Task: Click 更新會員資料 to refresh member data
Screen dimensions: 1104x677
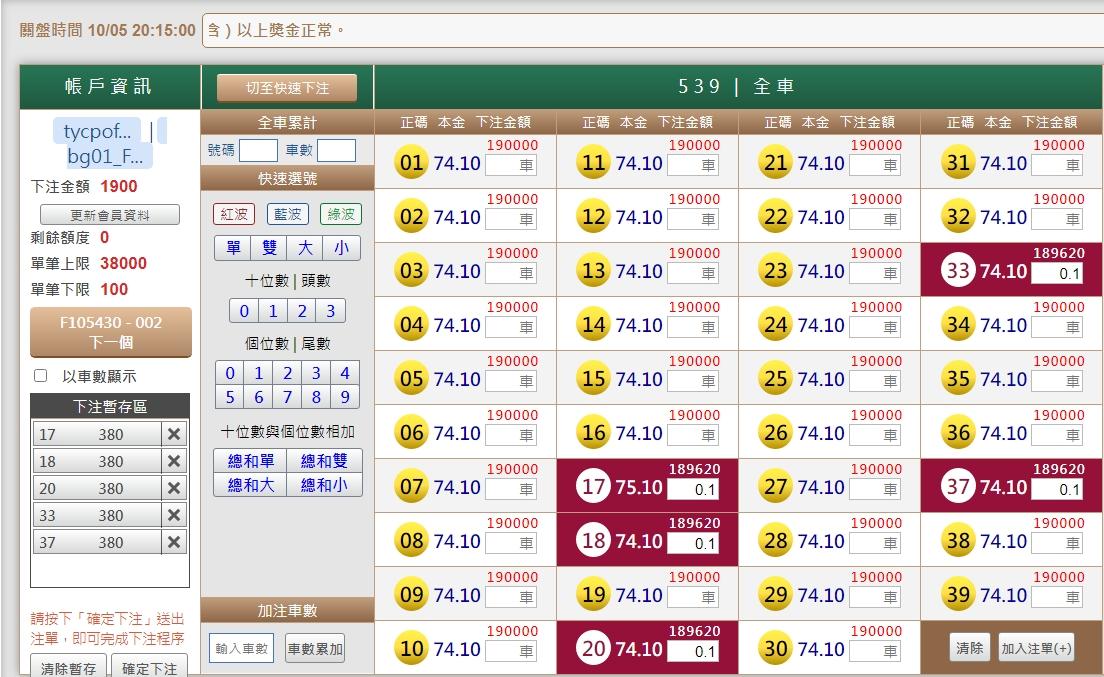Action: [110, 215]
